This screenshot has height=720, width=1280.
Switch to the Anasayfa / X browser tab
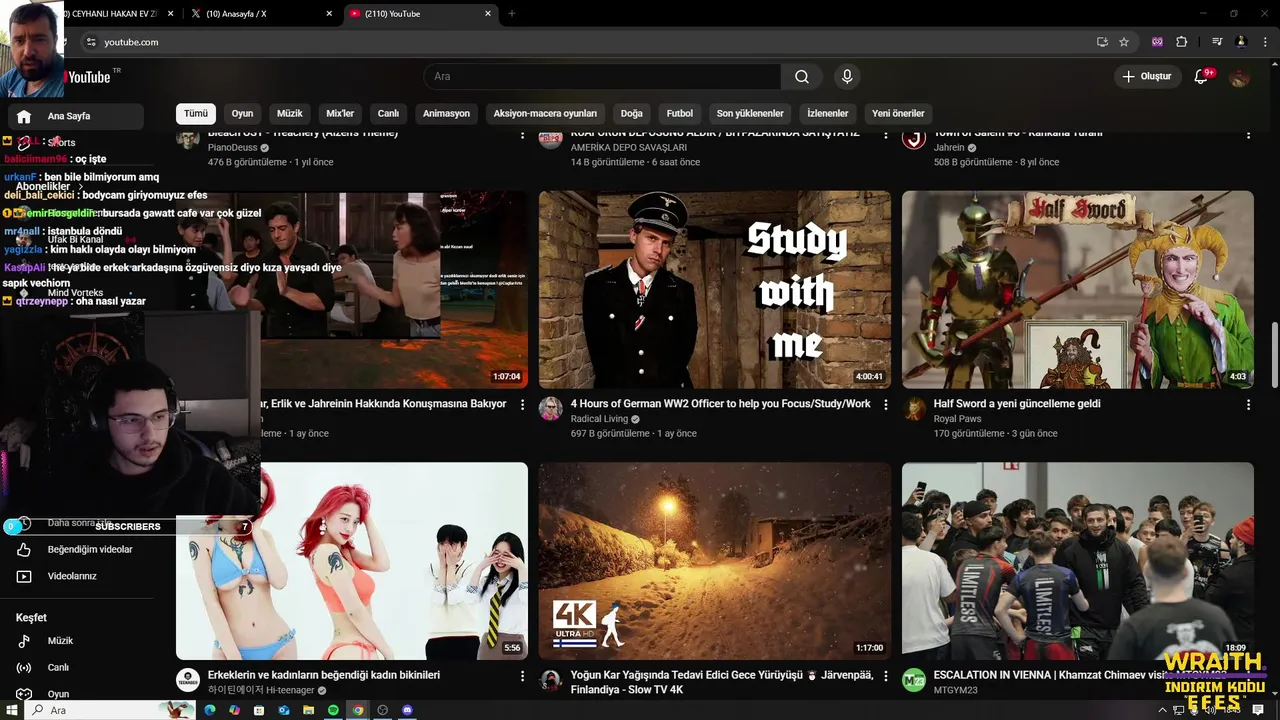(x=262, y=14)
